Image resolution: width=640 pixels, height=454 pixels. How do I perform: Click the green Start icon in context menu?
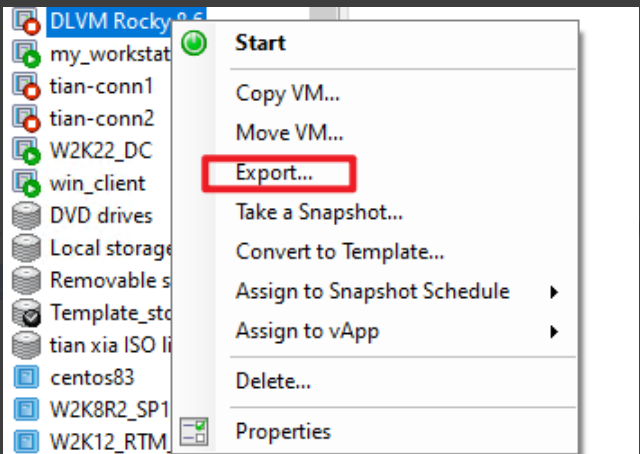197,43
